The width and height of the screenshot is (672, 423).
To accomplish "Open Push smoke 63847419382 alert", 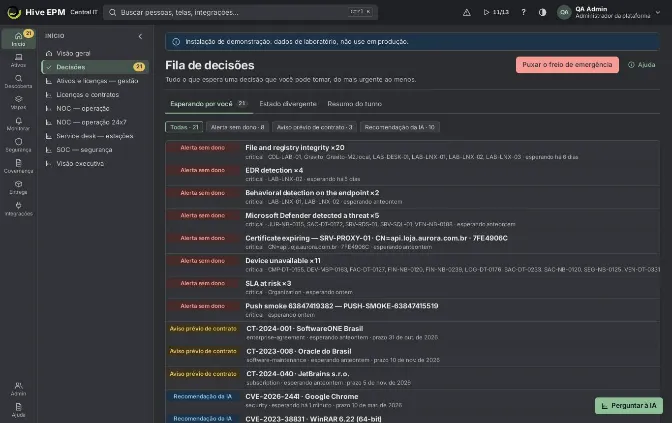I will tap(412, 310).
